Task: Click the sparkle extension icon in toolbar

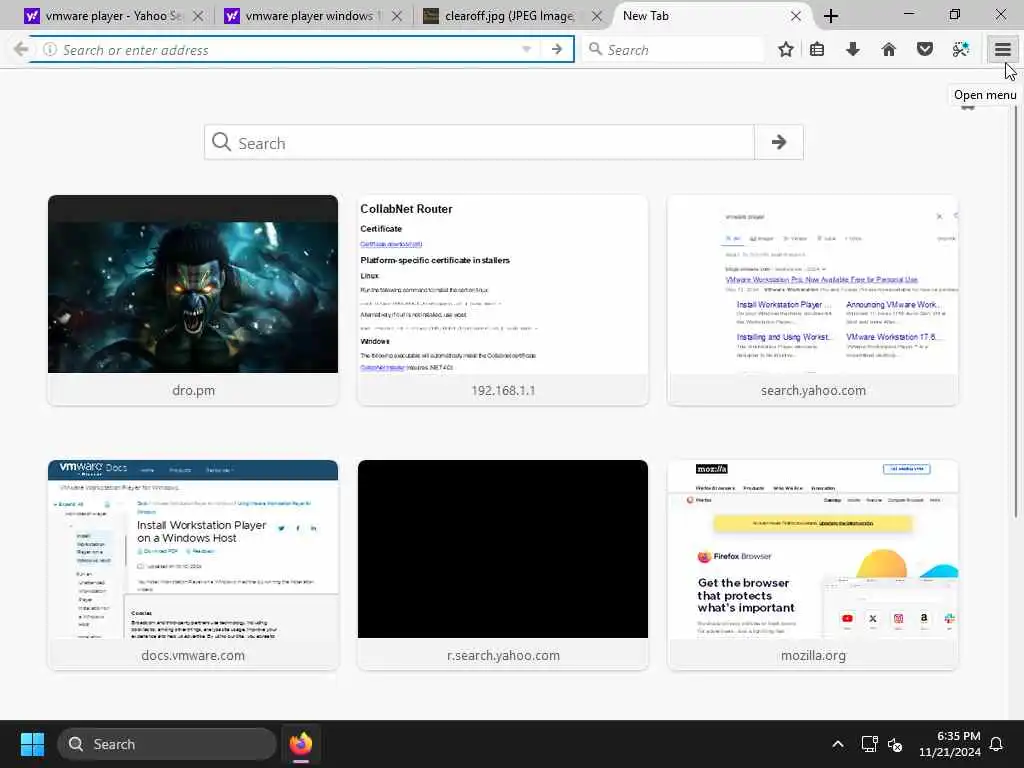Action: click(960, 49)
